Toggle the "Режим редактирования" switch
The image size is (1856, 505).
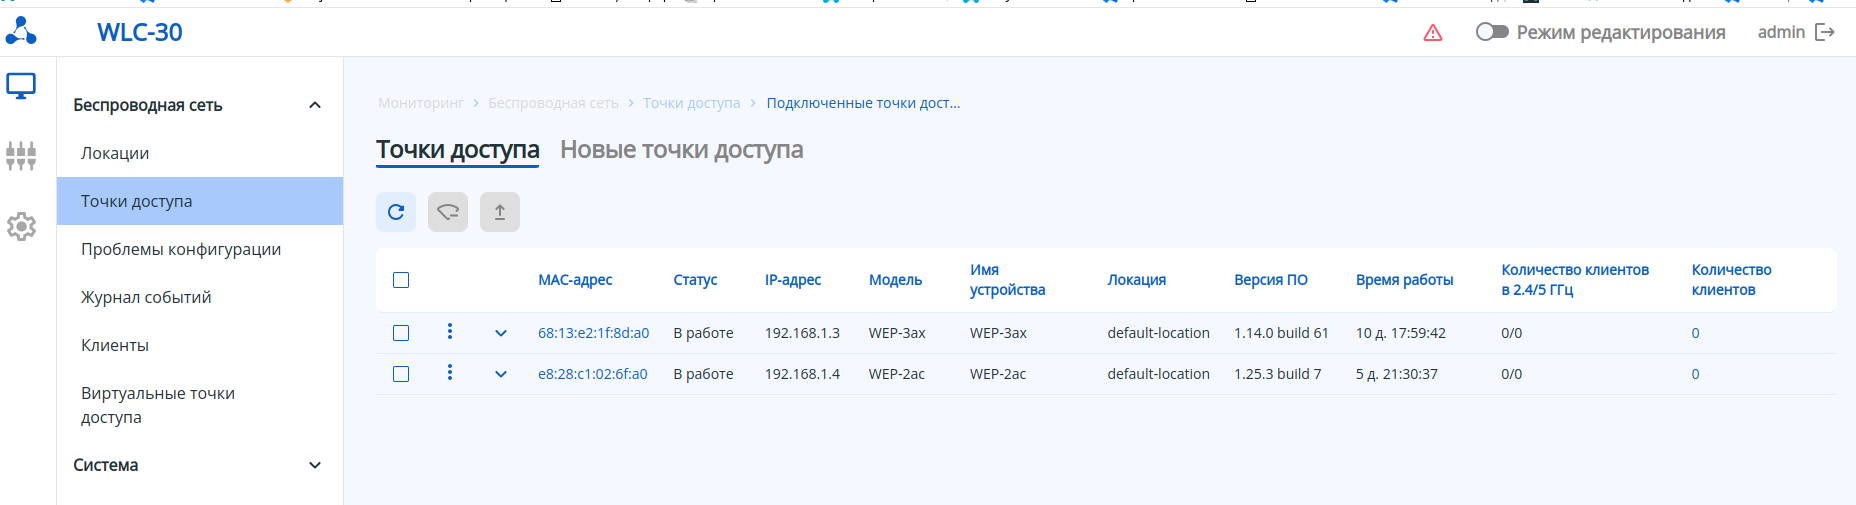point(1492,32)
